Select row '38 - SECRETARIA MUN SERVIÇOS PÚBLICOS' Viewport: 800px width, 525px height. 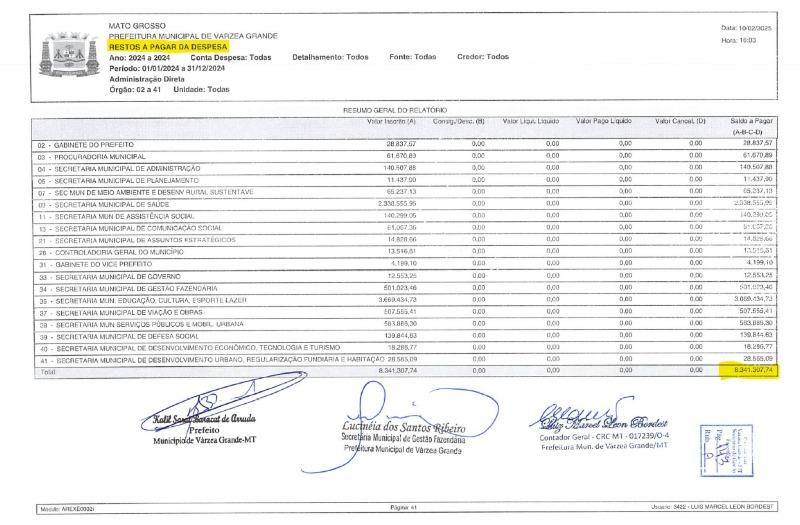click(405, 324)
